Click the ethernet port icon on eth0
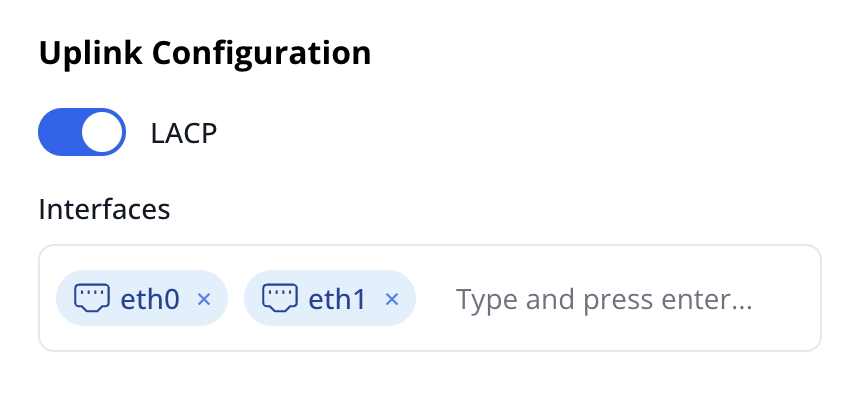856x400 pixels. [91, 297]
